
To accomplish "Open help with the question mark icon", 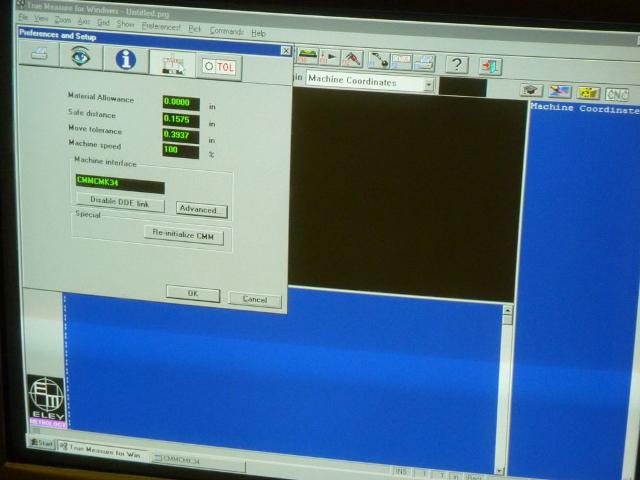I will pos(457,64).
